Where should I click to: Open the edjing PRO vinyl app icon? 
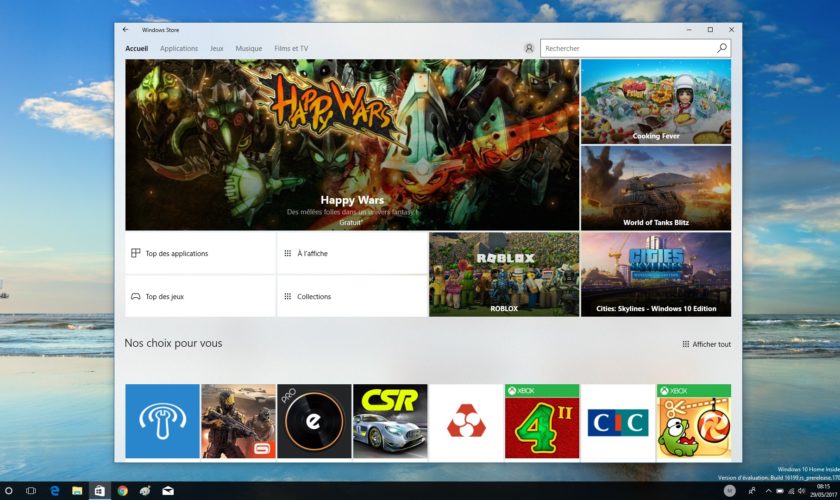(314, 421)
